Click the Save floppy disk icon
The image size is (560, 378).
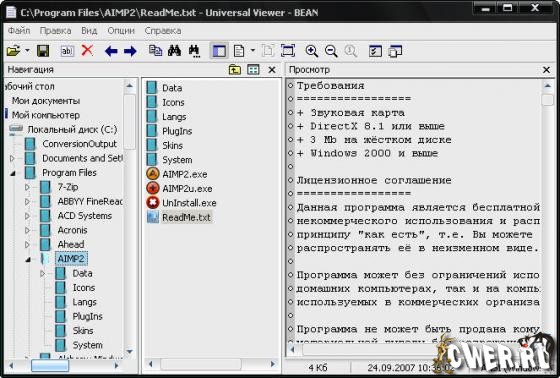click(x=43, y=51)
